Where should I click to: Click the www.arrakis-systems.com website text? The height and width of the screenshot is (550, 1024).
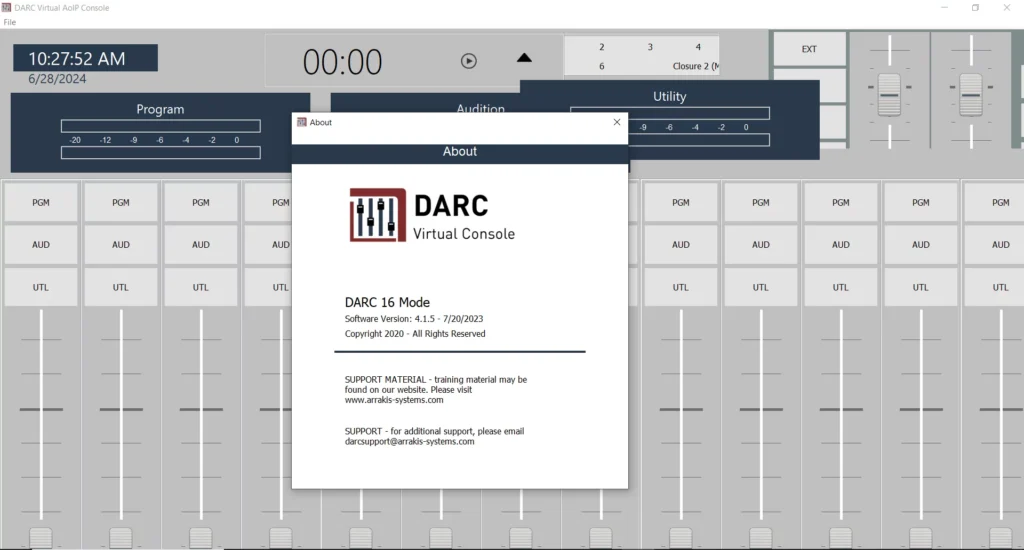click(x=394, y=400)
